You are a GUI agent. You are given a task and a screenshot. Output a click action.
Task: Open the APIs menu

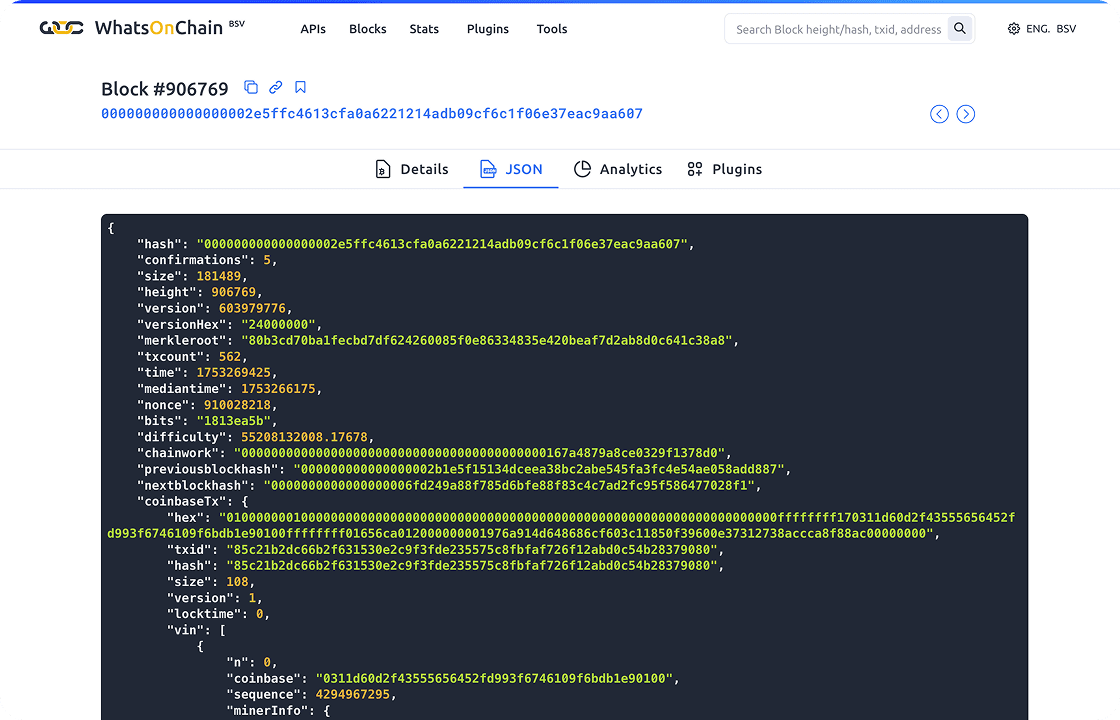pyautogui.click(x=313, y=29)
